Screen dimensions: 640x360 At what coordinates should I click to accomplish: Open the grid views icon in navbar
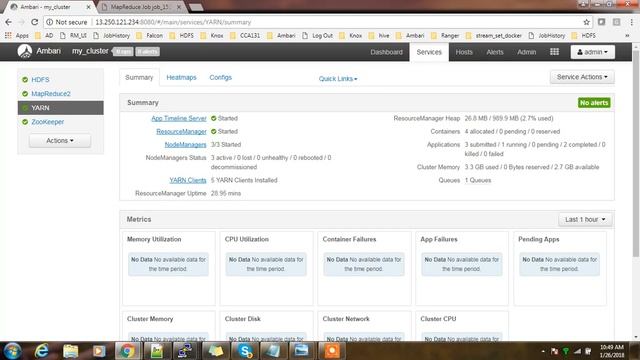pos(554,52)
